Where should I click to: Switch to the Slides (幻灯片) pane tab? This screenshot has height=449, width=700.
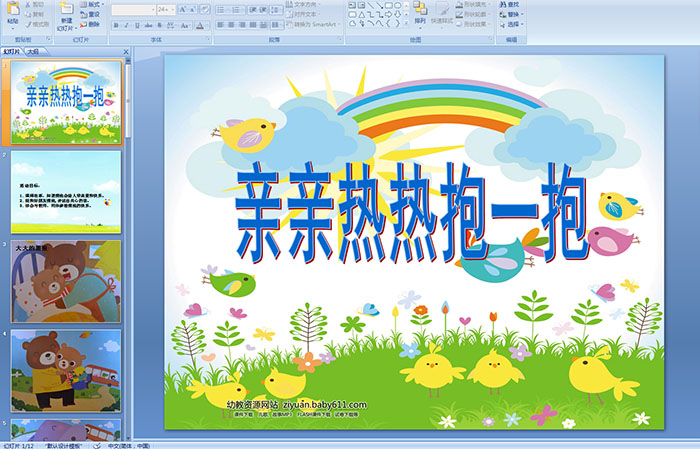[12, 52]
